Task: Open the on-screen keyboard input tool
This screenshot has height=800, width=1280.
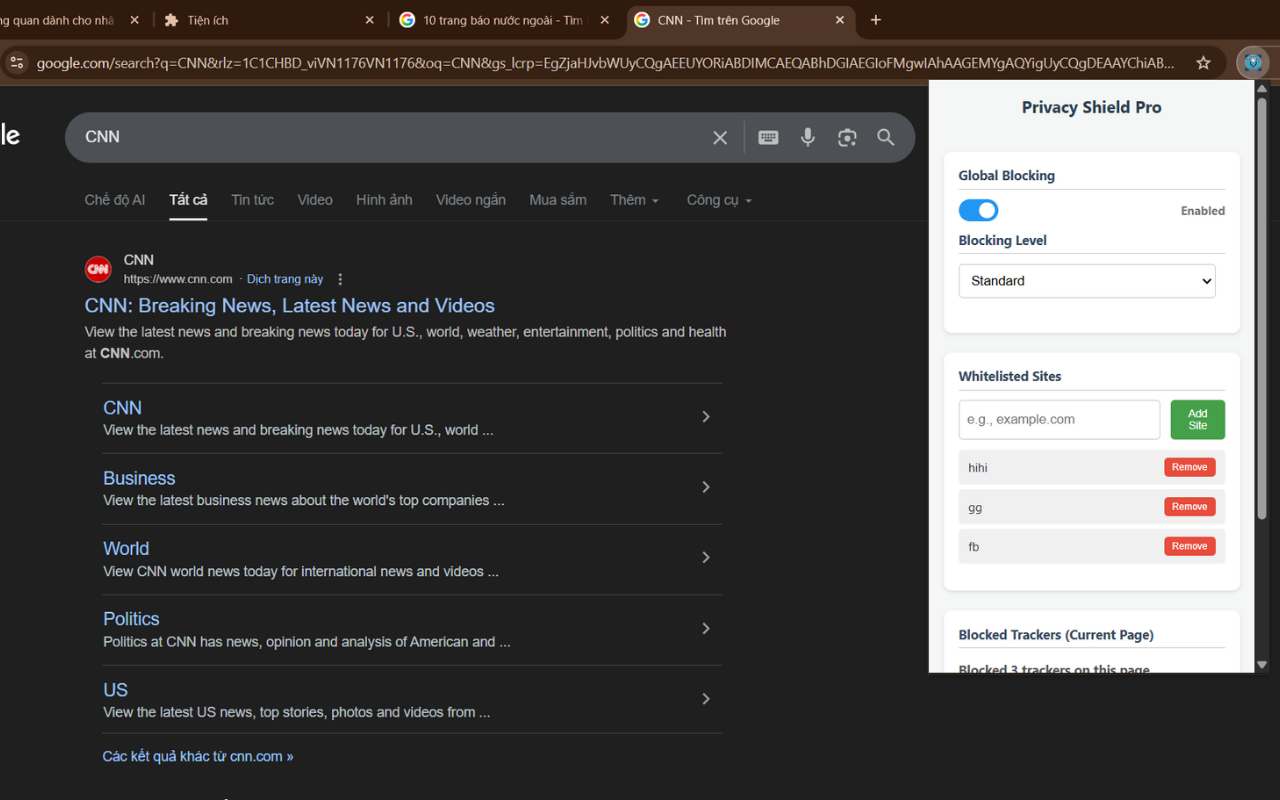Action: 768,138
